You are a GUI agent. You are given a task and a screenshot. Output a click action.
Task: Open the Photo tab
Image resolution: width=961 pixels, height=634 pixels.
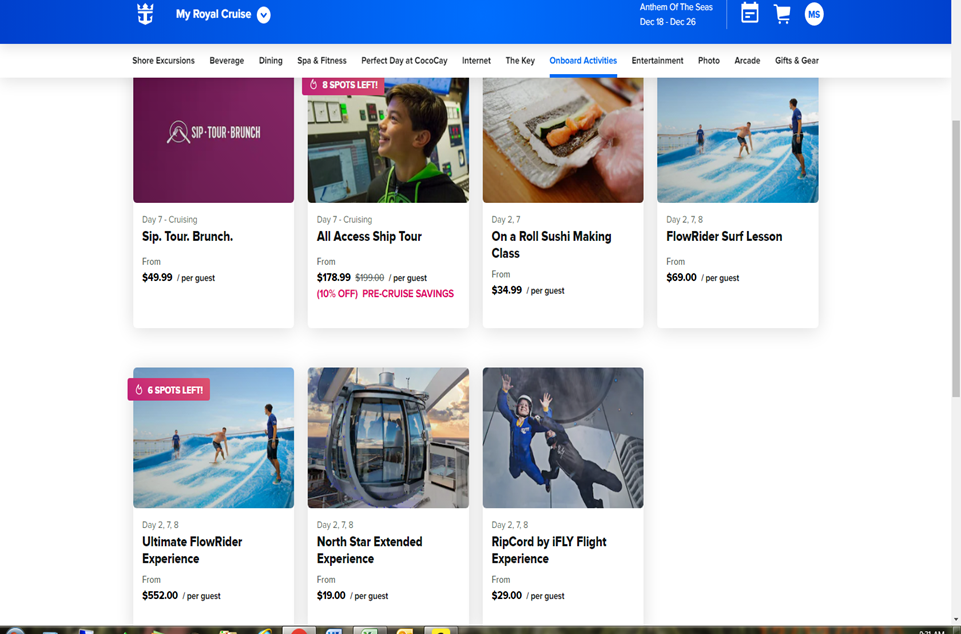coord(708,61)
